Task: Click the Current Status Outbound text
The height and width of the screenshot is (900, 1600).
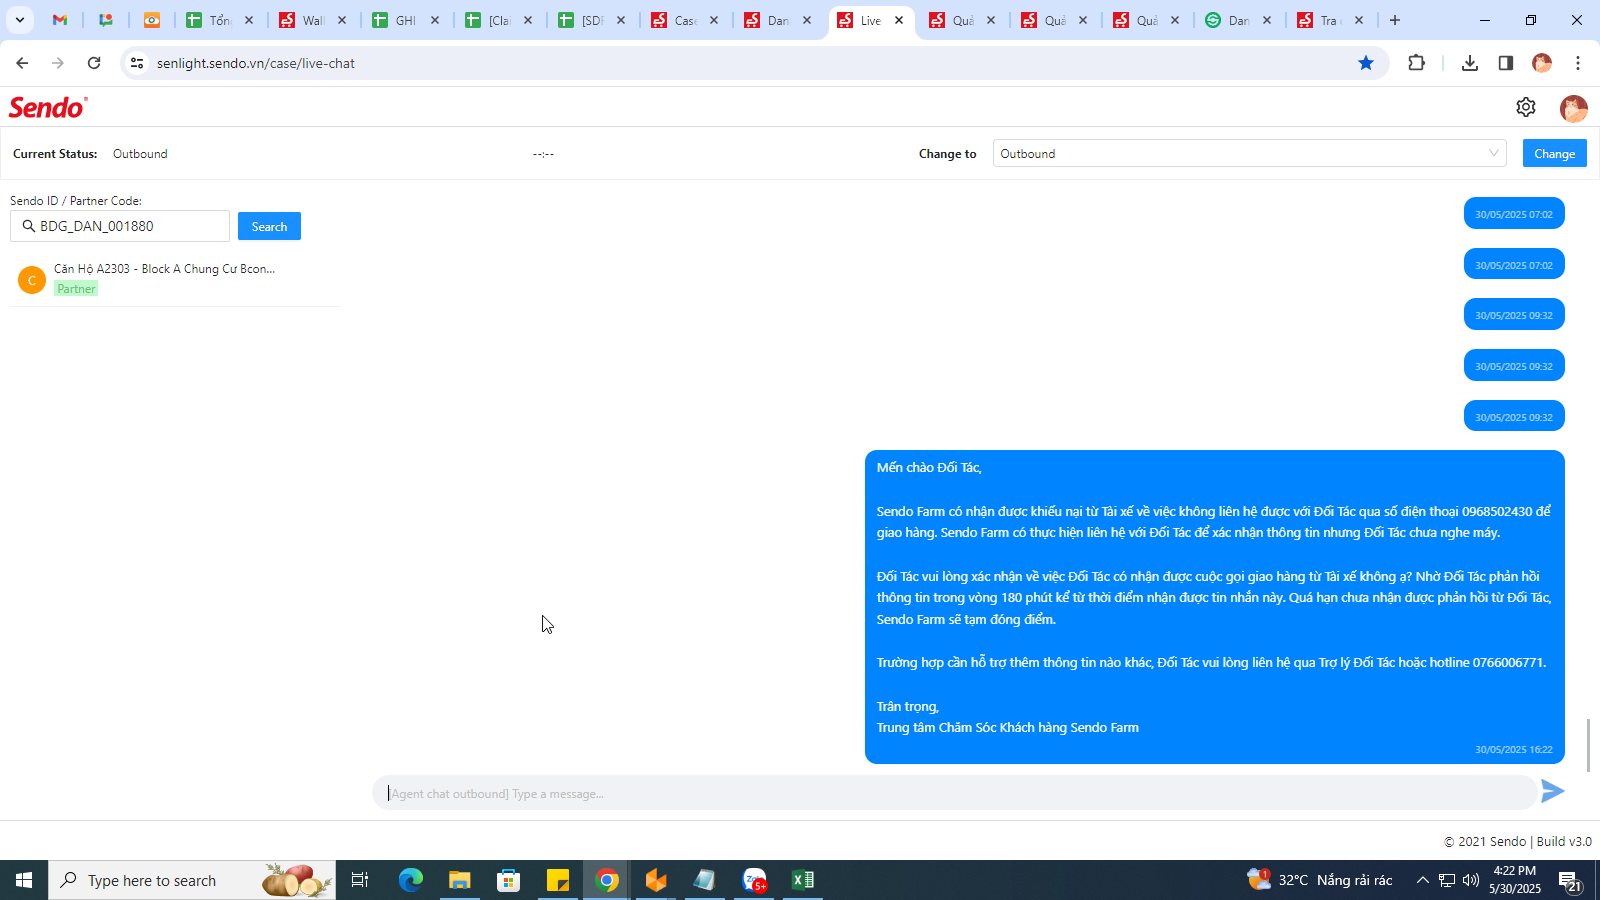Action: coord(140,153)
